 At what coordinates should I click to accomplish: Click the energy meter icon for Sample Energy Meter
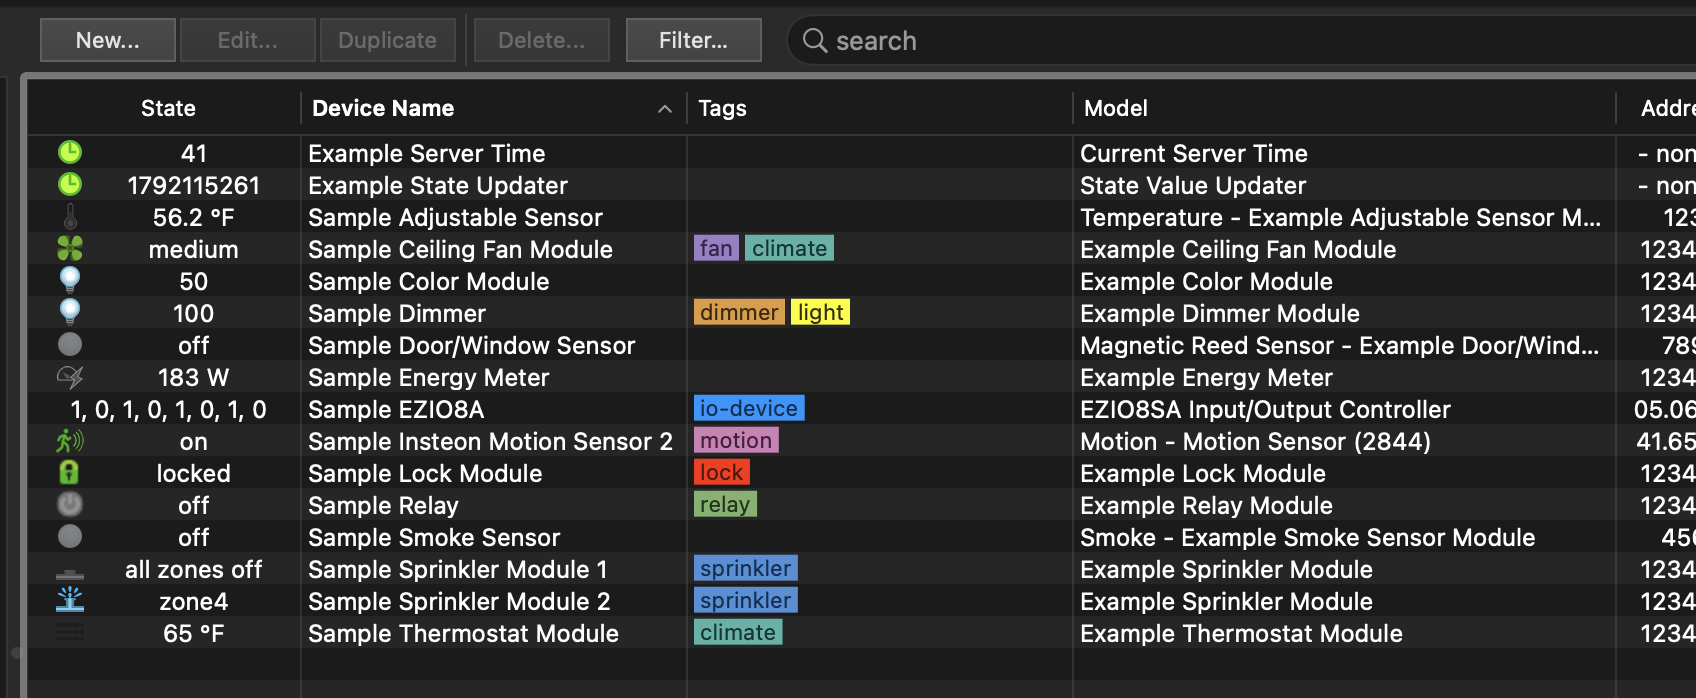pos(70,377)
